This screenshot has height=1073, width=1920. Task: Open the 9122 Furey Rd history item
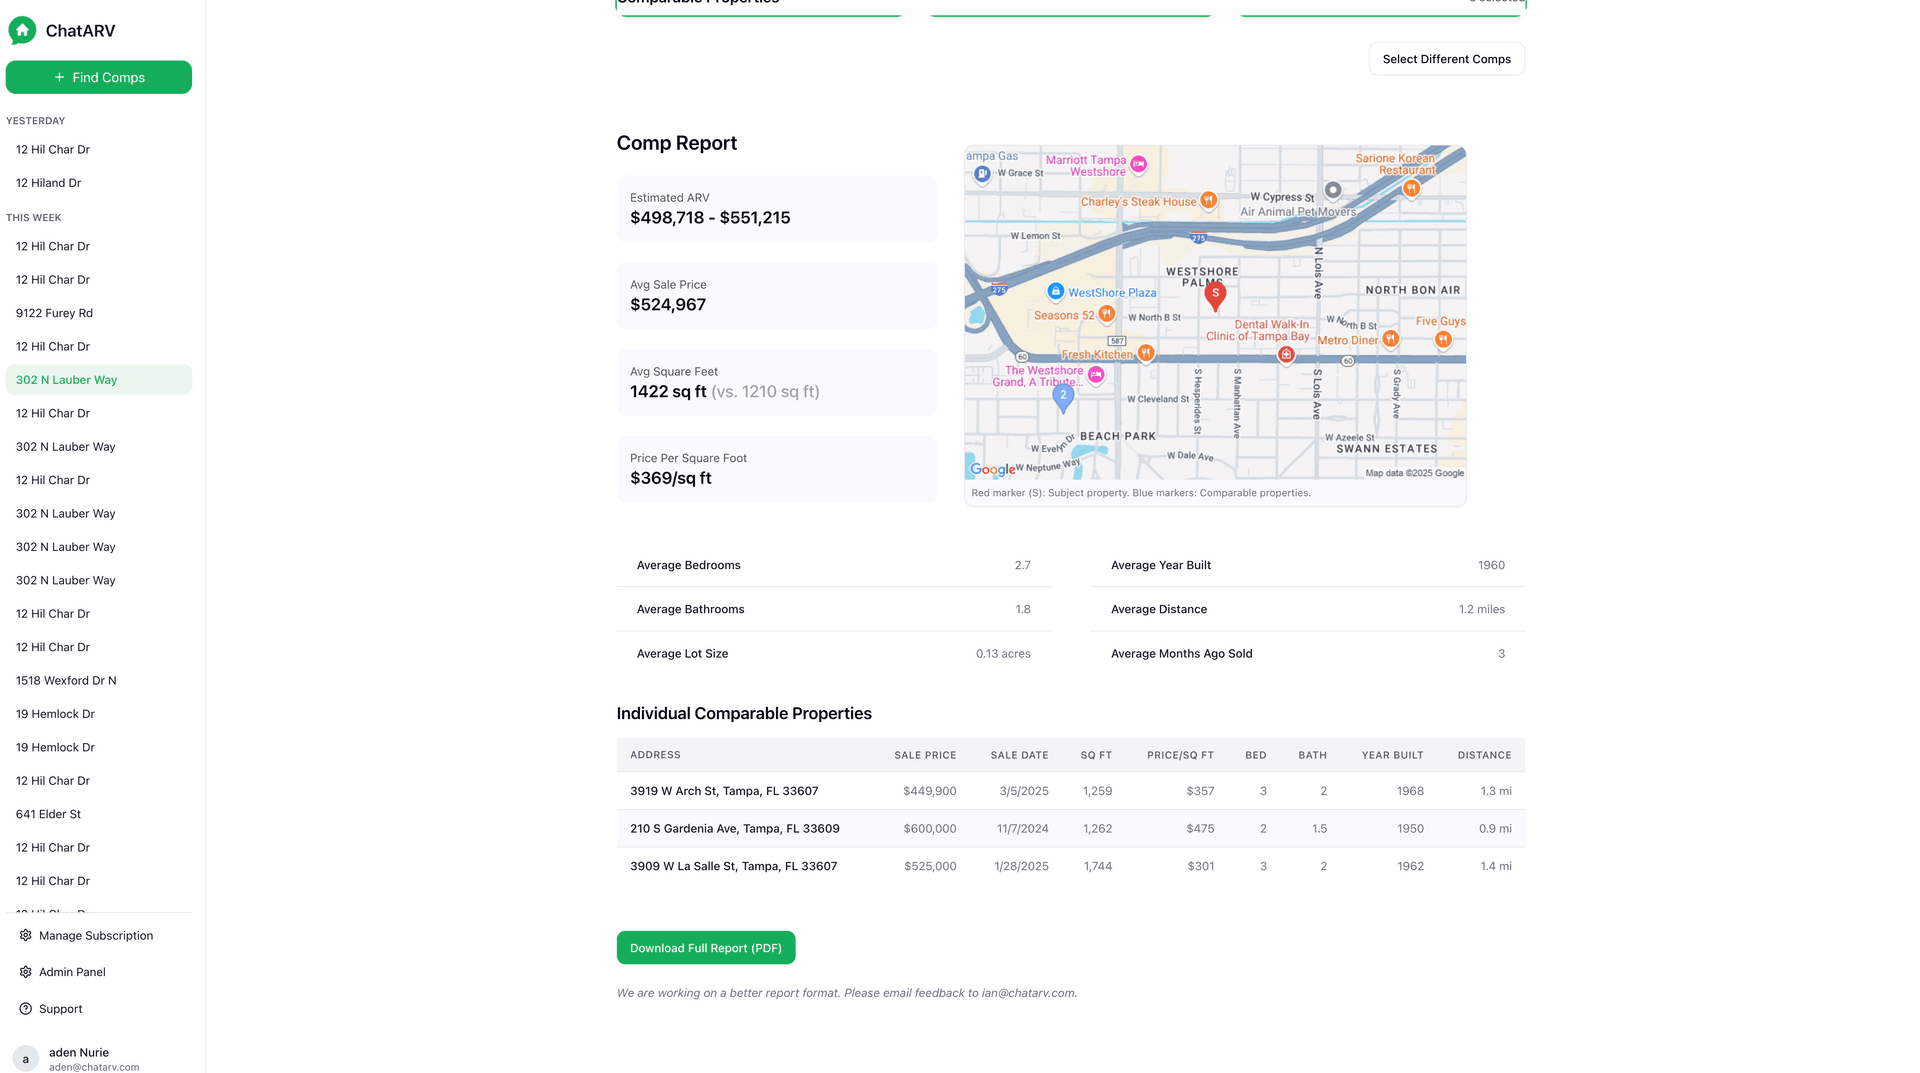pyautogui.click(x=54, y=313)
